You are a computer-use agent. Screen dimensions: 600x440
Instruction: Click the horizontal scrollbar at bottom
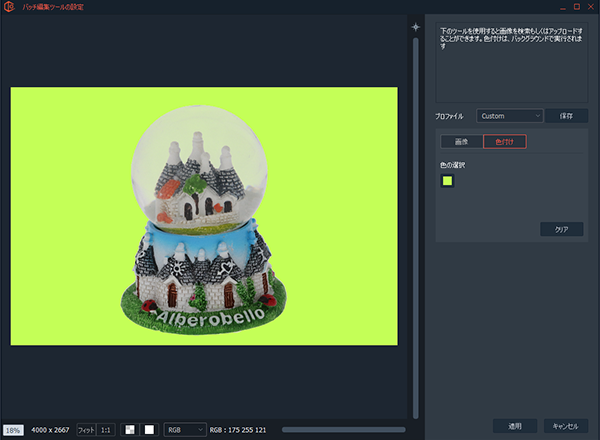click(342, 429)
